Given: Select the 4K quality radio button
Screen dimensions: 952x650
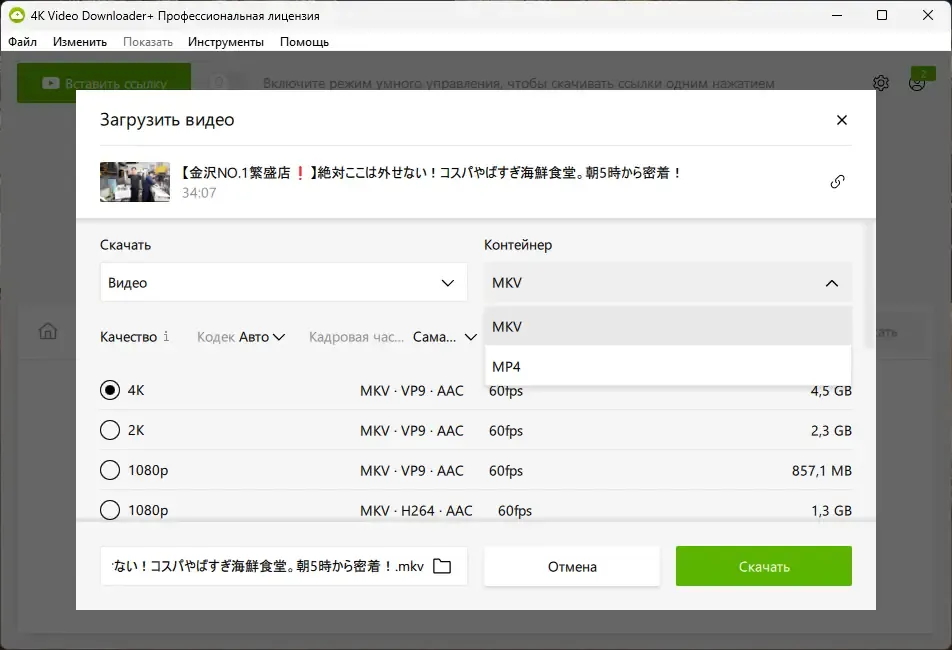Looking at the screenshot, I should point(110,390).
